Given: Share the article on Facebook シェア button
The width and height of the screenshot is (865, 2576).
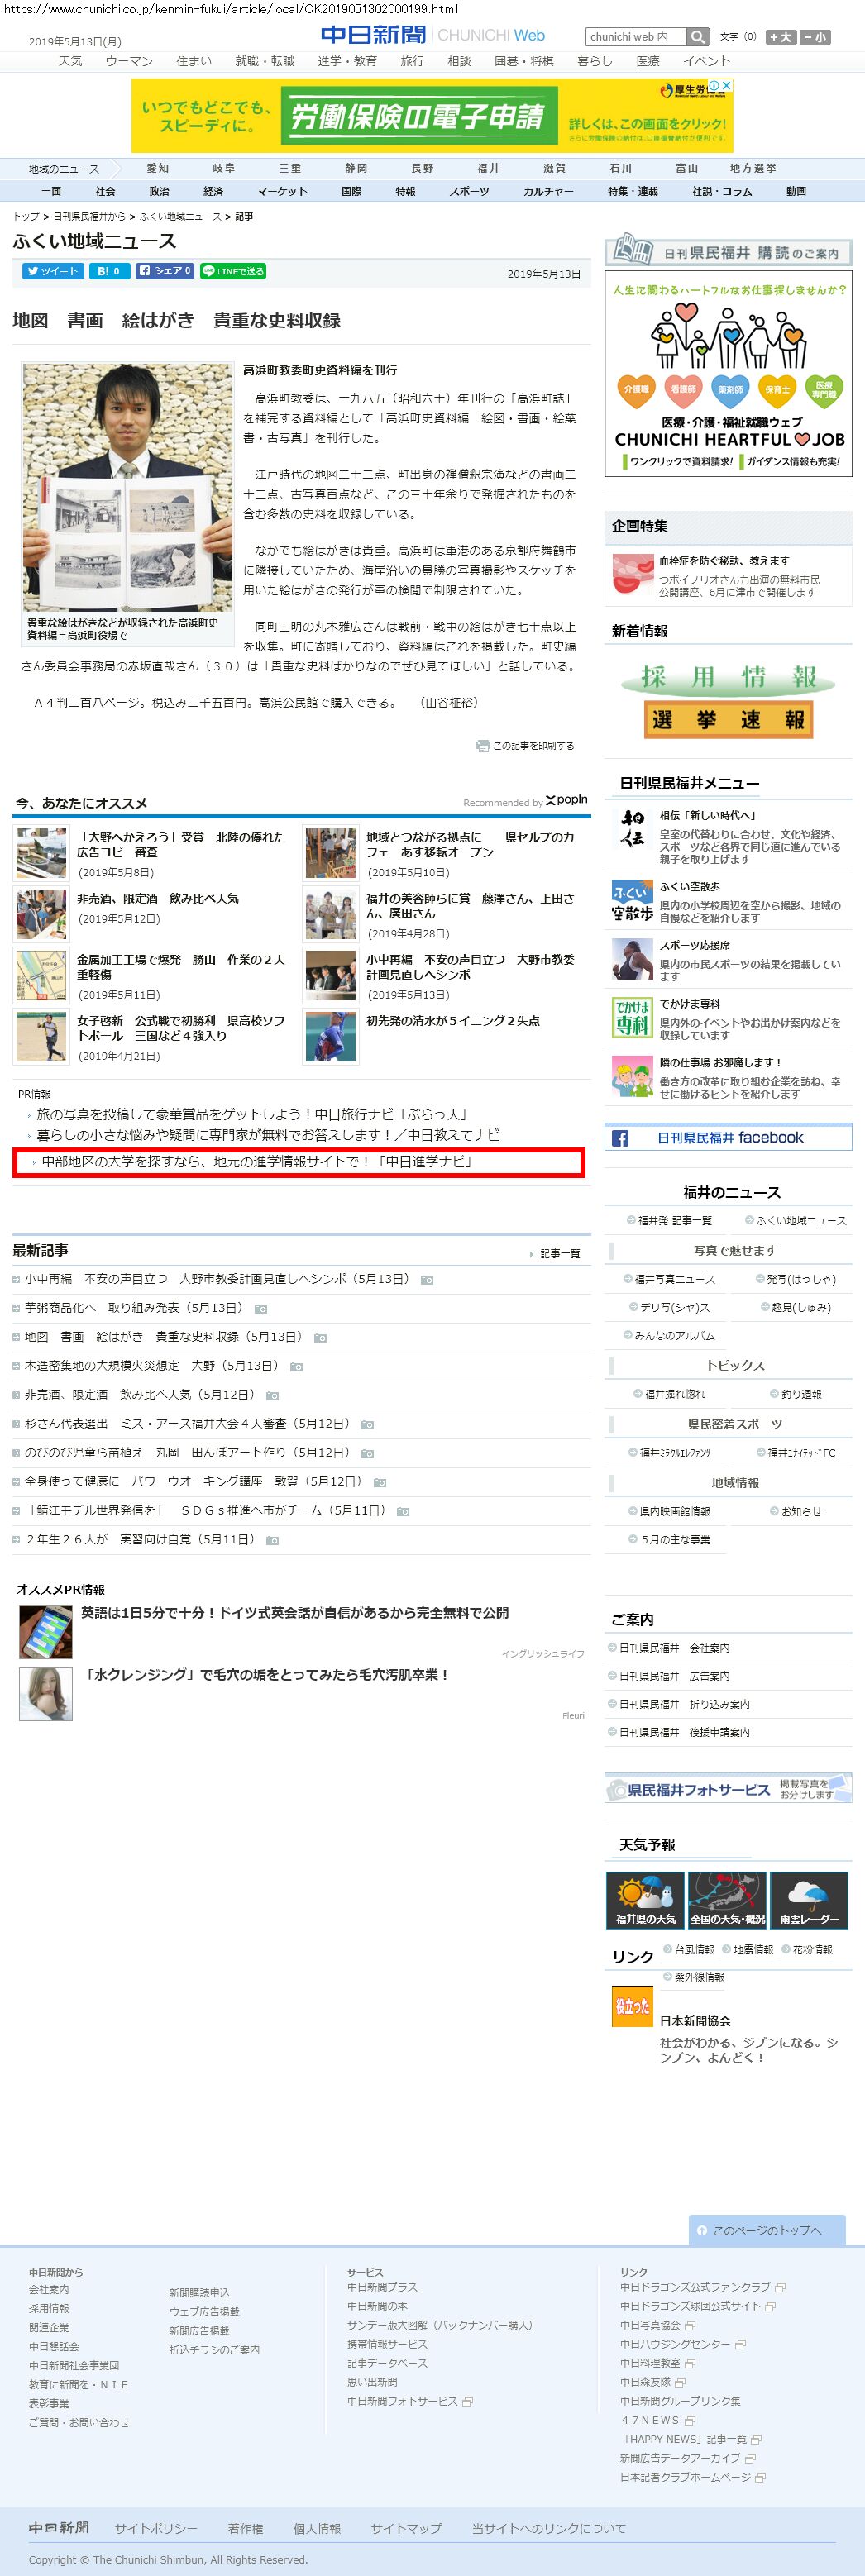Looking at the screenshot, I should click(164, 271).
